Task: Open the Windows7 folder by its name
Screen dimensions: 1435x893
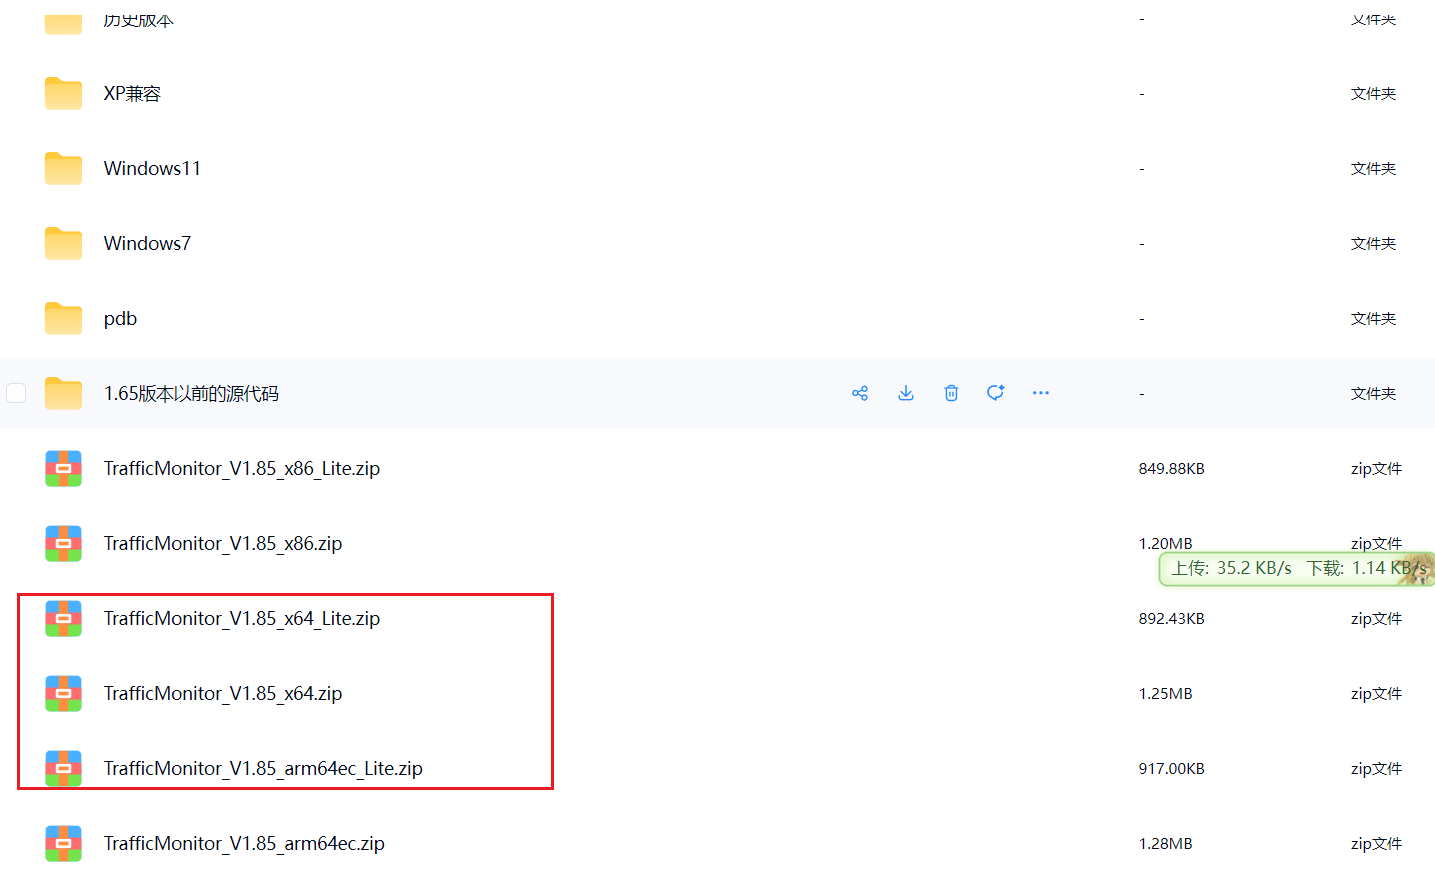Action: tap(147, 244)
